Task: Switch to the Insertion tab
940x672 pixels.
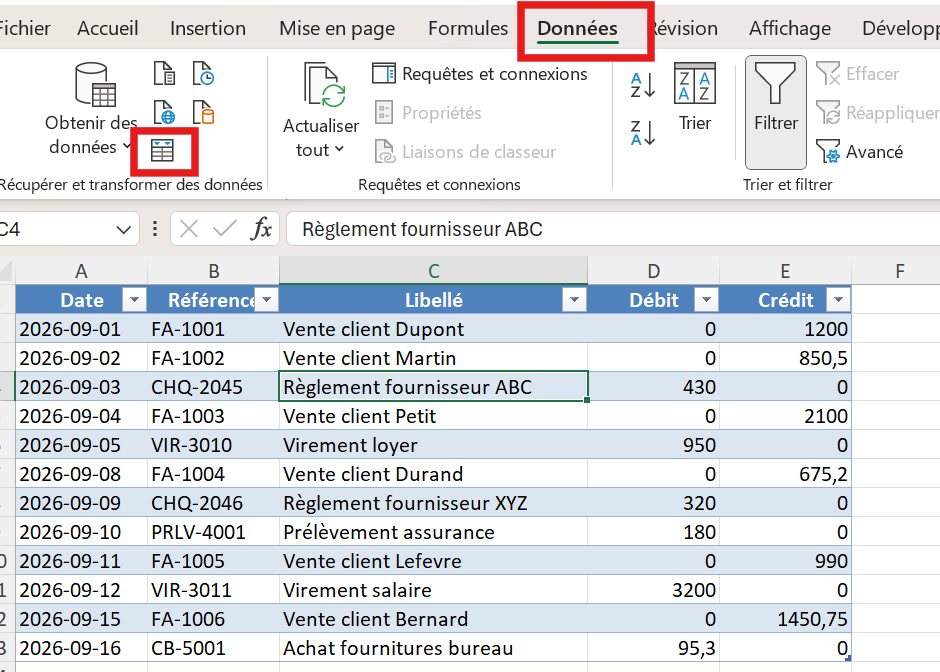Action: [x=208, y=28]
